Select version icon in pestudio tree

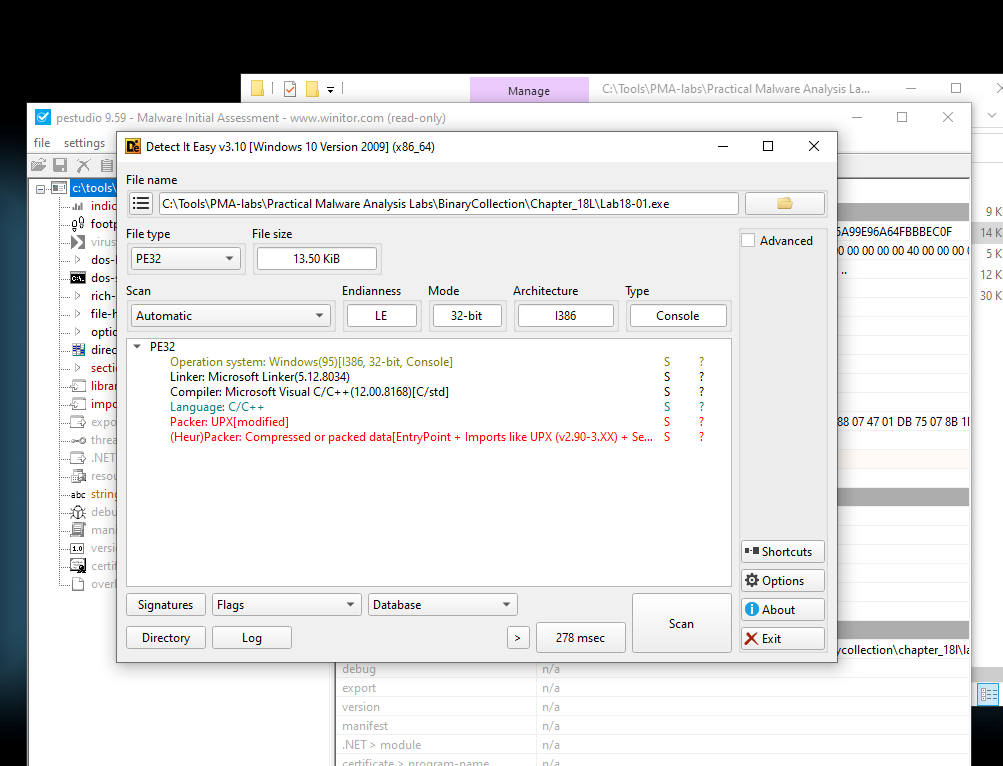point(77,548)
